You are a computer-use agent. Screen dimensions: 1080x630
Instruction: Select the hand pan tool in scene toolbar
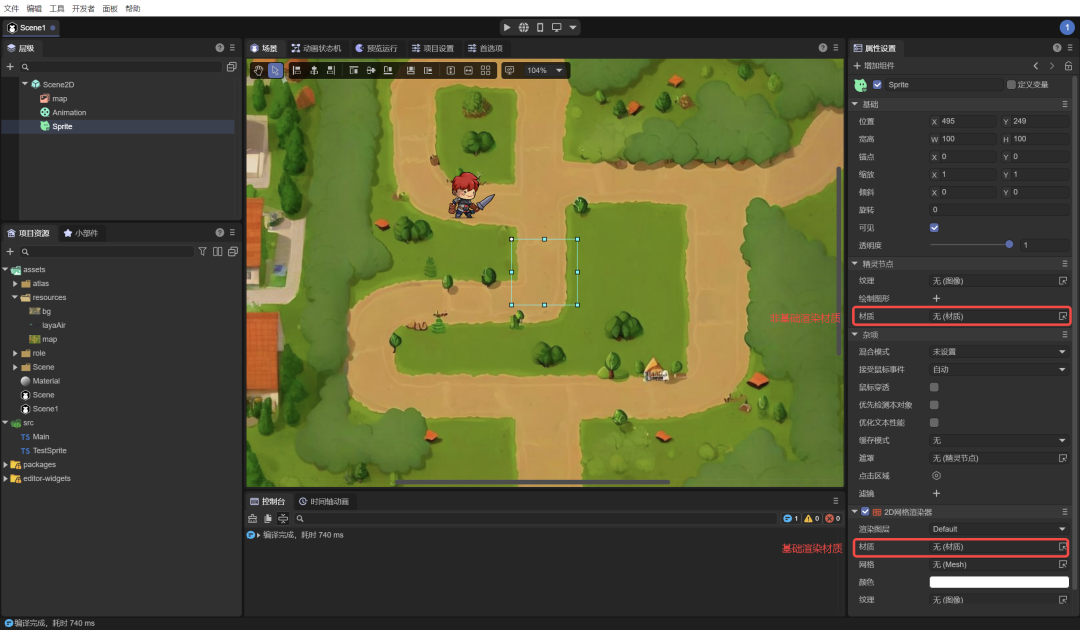pyautogui.click(x=258, y=70)
